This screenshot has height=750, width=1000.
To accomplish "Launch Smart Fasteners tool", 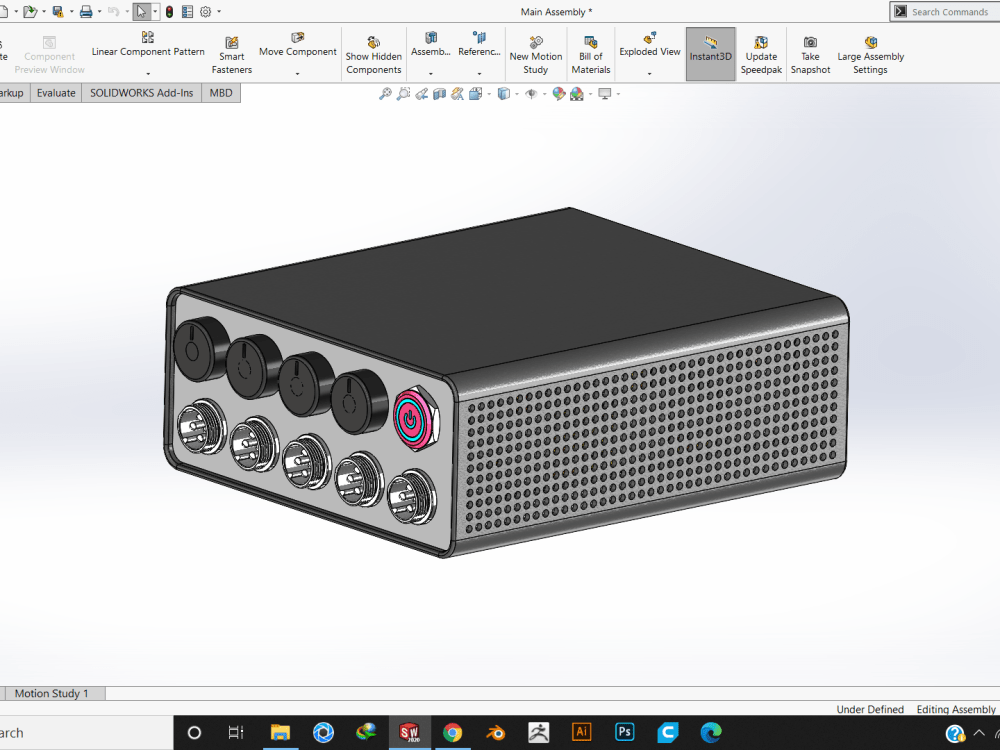I will coord(232,55).
